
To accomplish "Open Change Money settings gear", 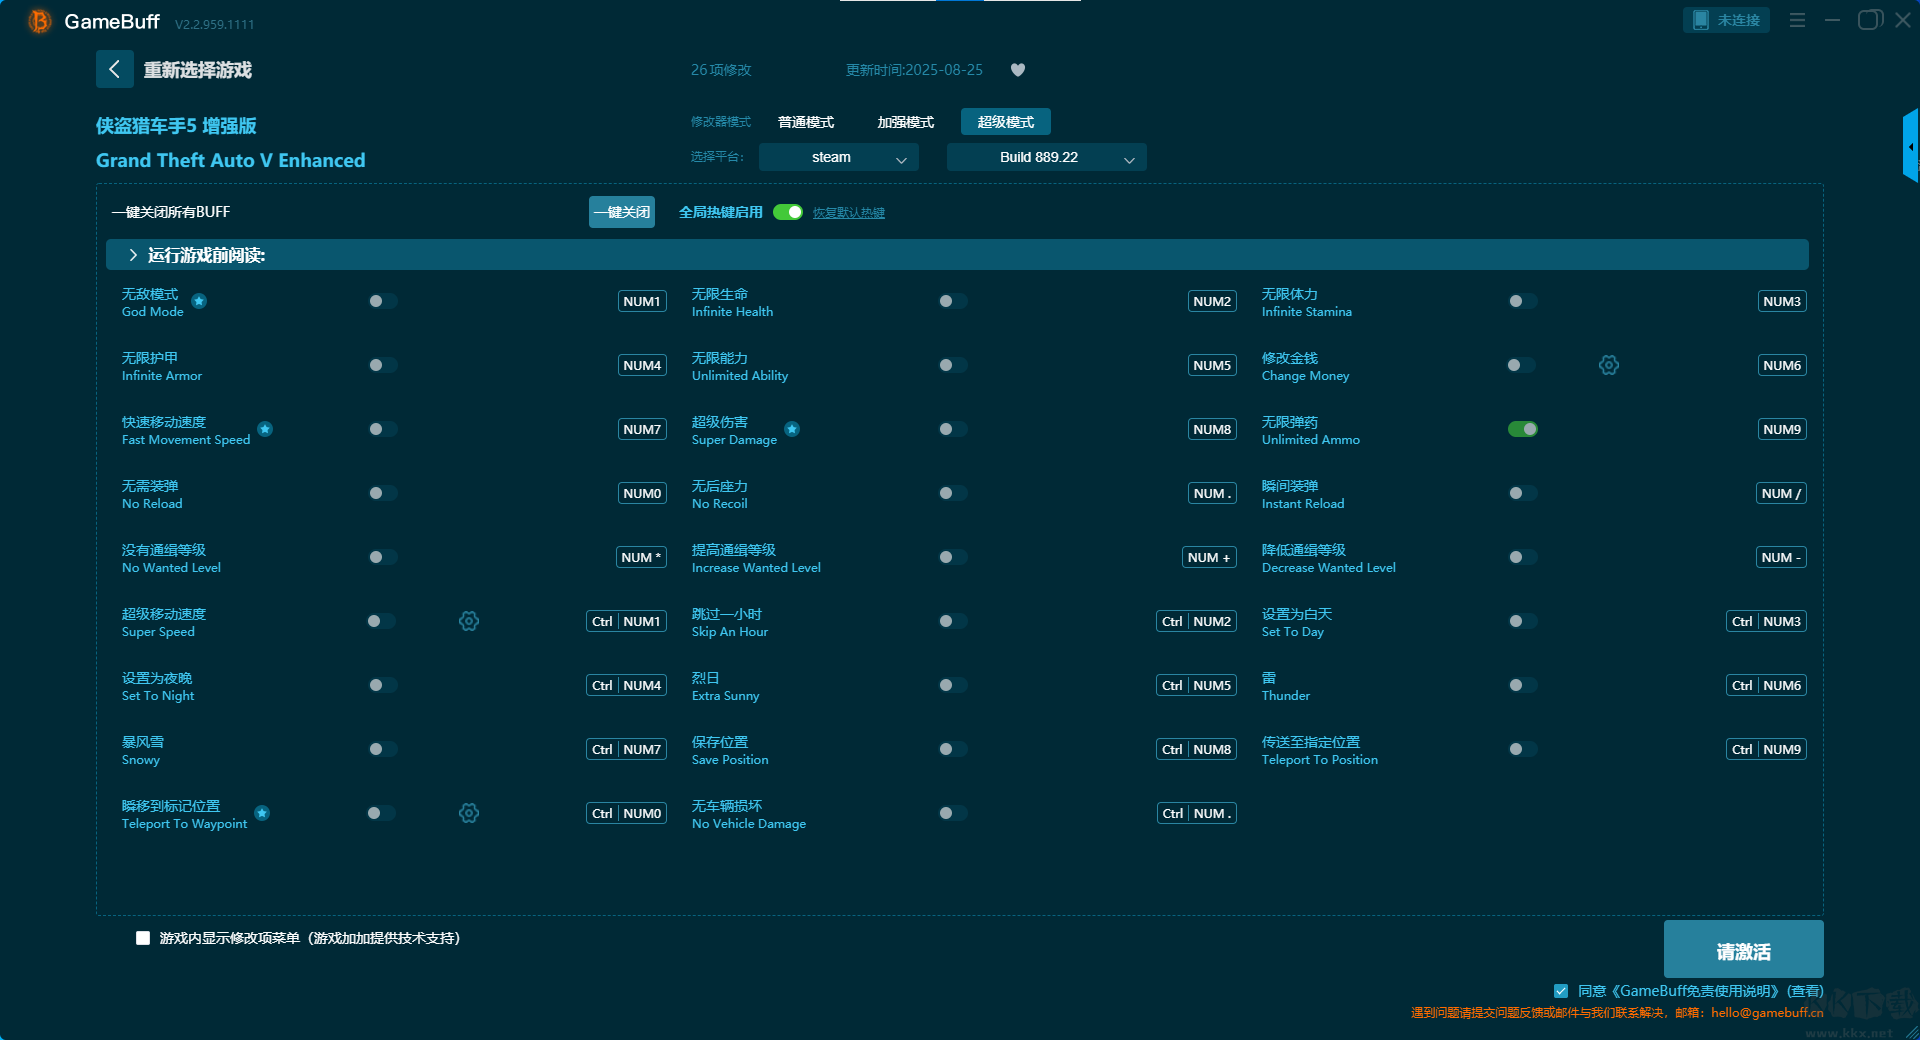I will (x=1608, y=365).
